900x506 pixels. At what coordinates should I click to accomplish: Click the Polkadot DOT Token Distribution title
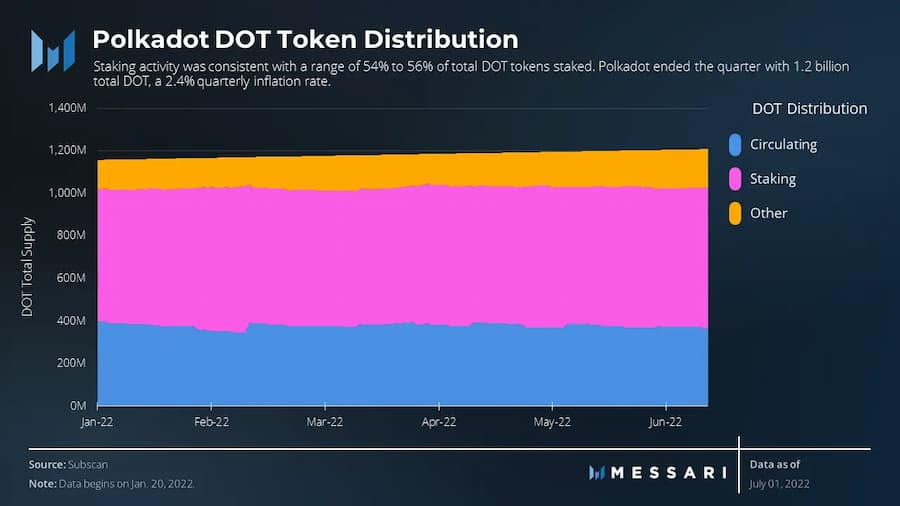point(305,40)
